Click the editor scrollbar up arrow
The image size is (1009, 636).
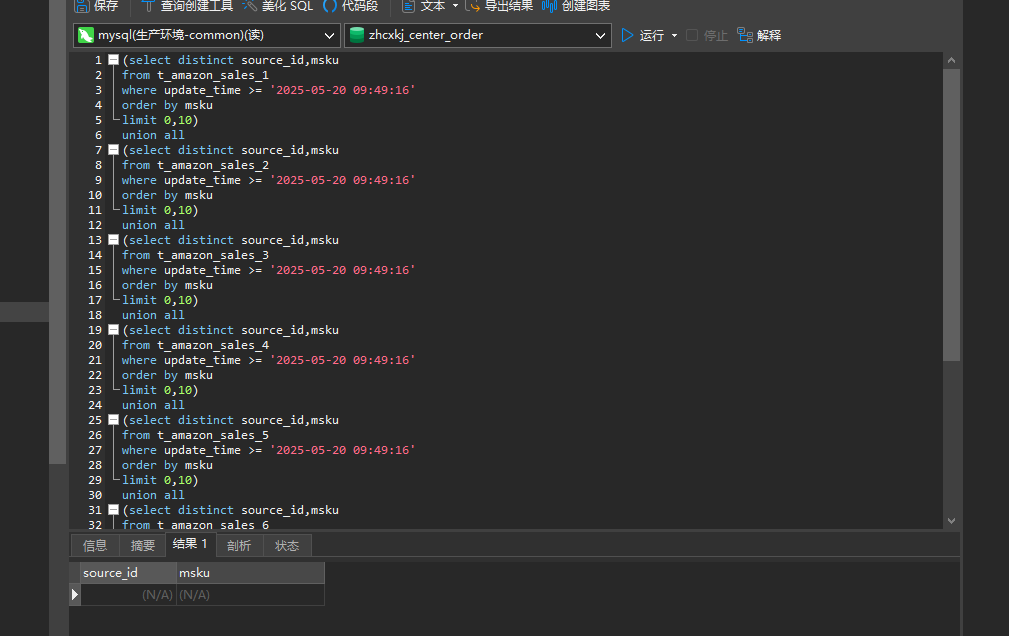tap(951, 60)
